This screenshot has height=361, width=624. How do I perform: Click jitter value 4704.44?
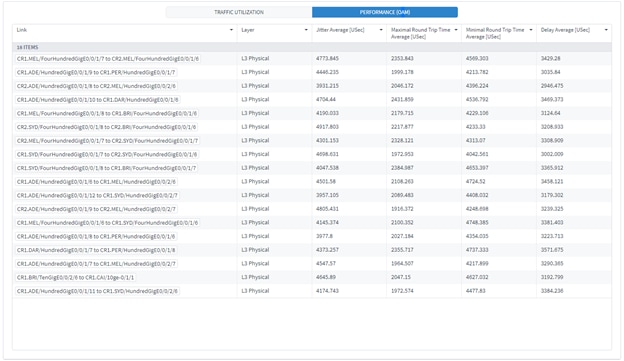tap(326, 100)
